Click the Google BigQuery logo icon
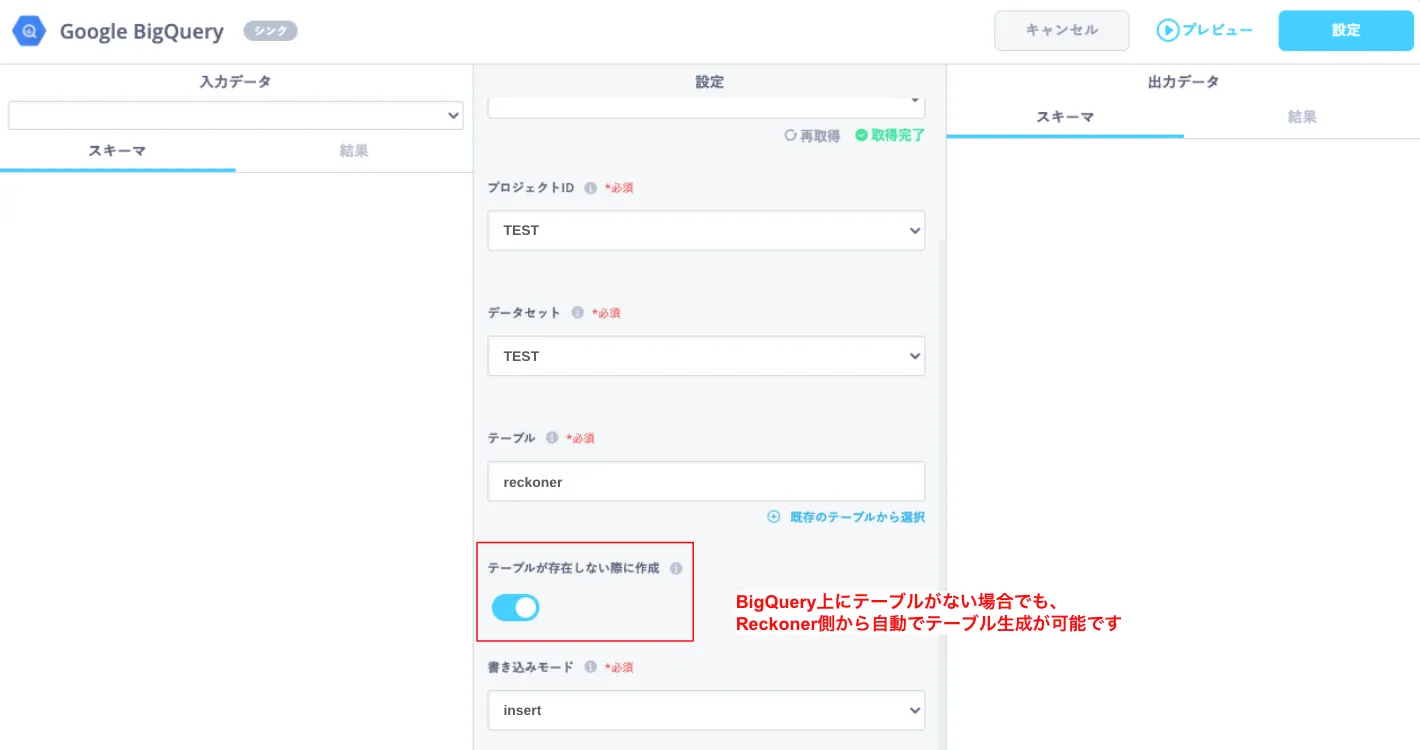Viewport: 1420px width, 750px height. [x=29, y=31]
